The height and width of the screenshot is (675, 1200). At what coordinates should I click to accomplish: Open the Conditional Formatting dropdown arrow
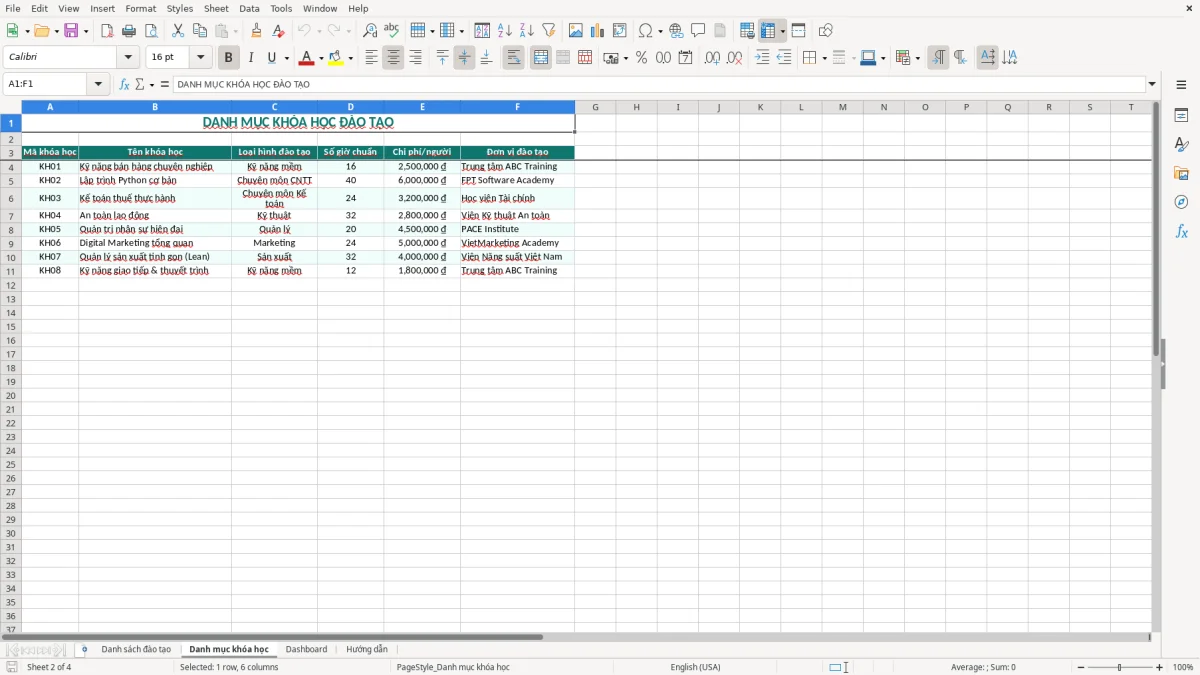point(917,58)
